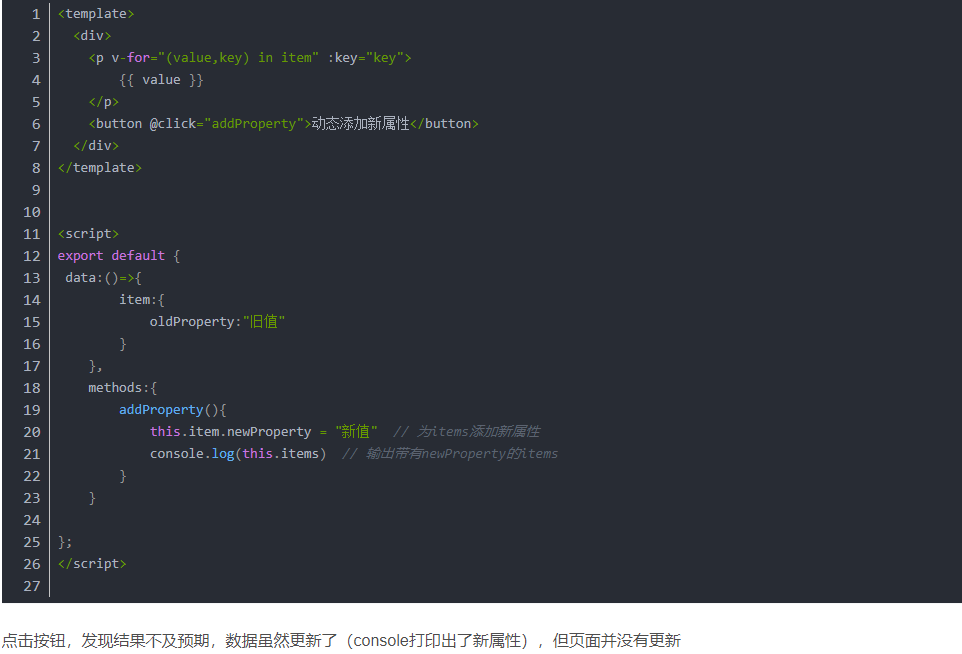
Task: Click line number 1 in the gutter
Action: click(36, 13)
